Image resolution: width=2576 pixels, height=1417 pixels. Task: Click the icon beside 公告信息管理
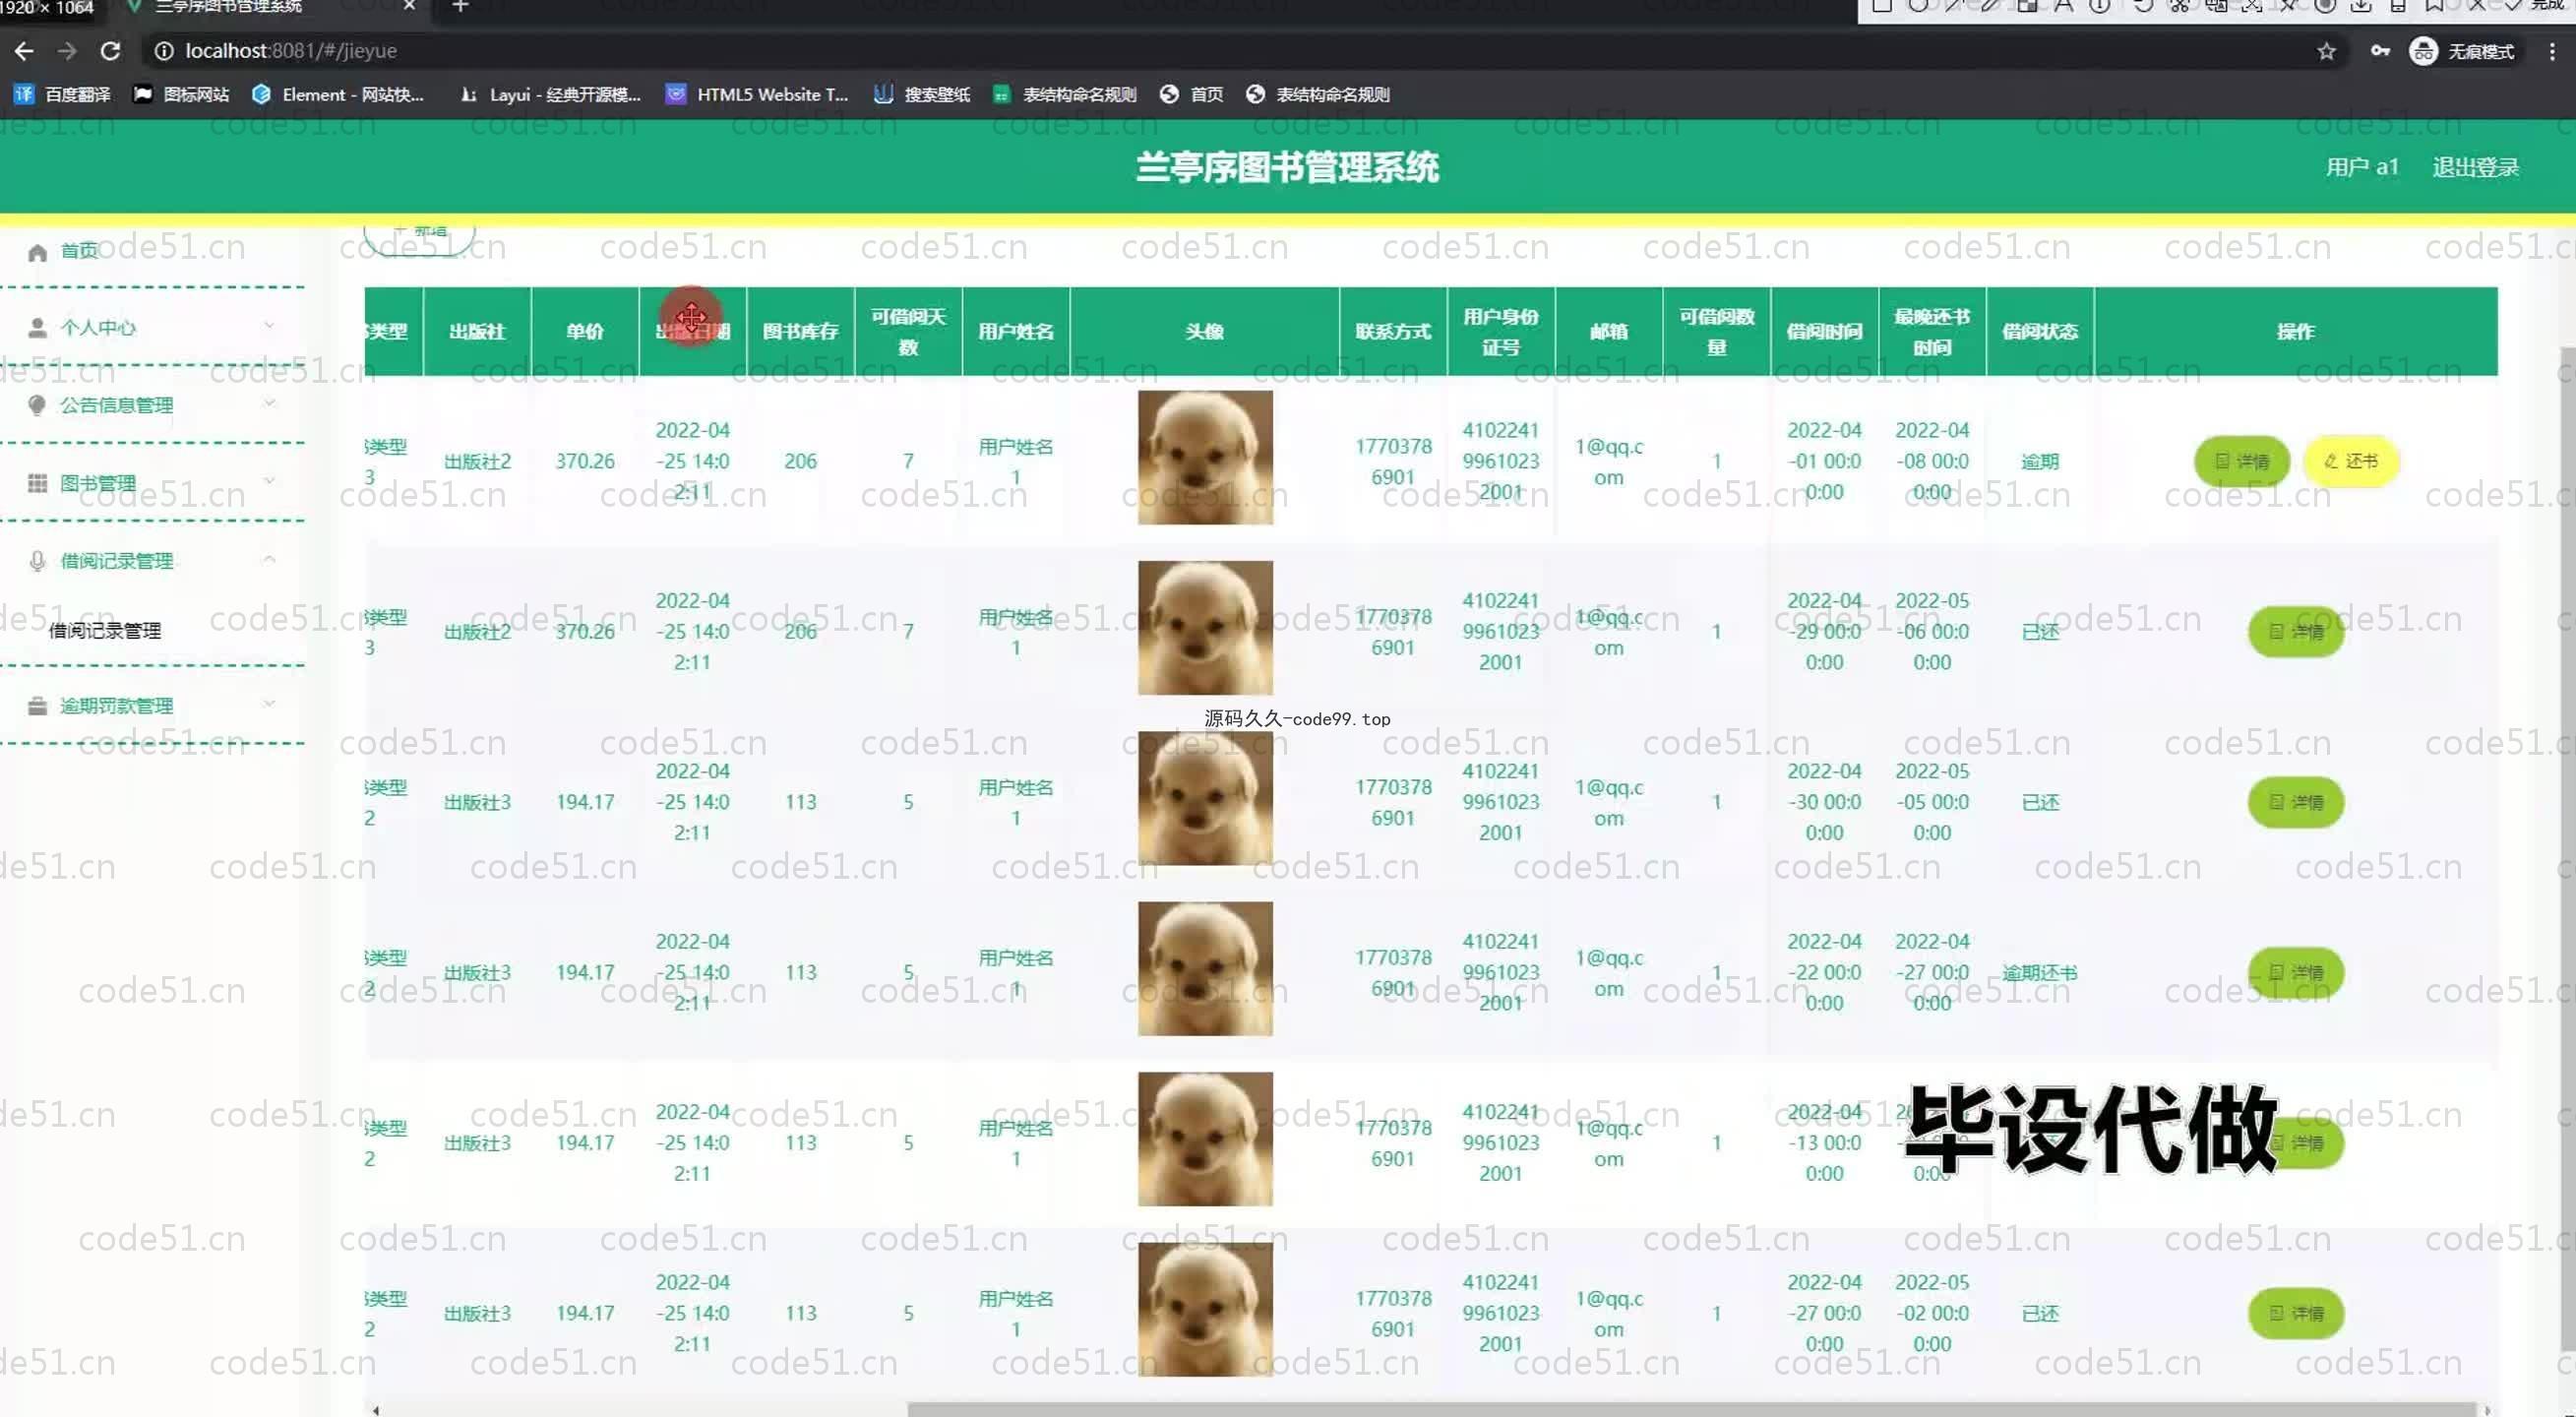click(37, 405)
